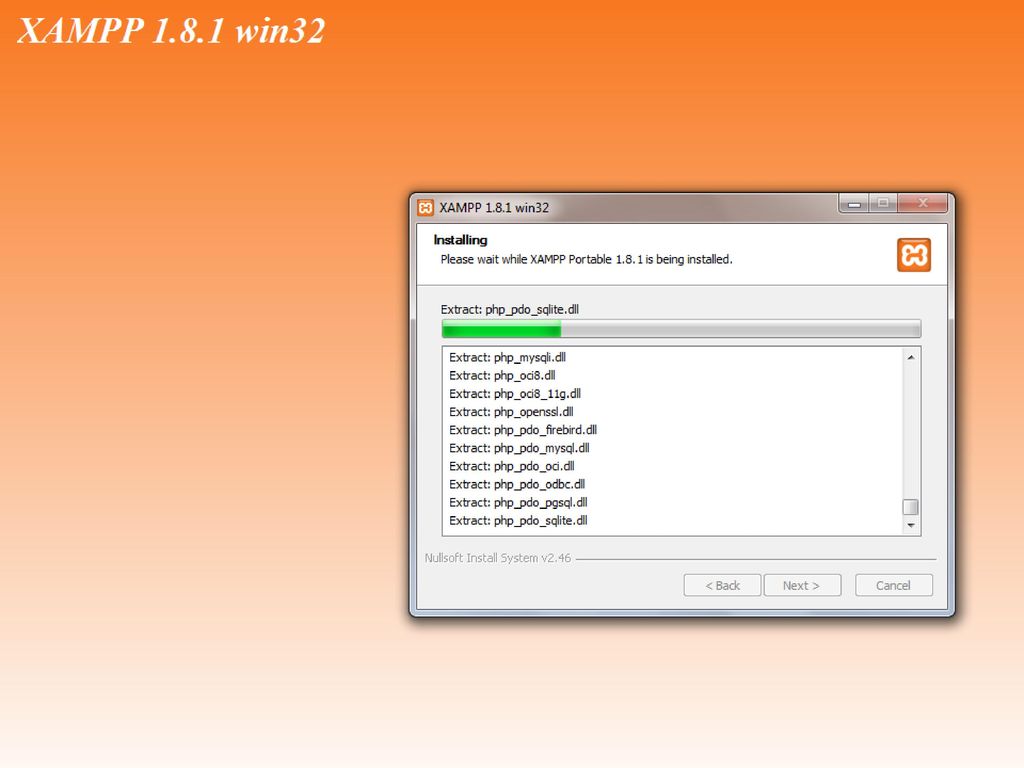Viewport: 1024px width, 768px height.
Task: Select the php_mysqli.dll log entry
Action: coord(507,357)
